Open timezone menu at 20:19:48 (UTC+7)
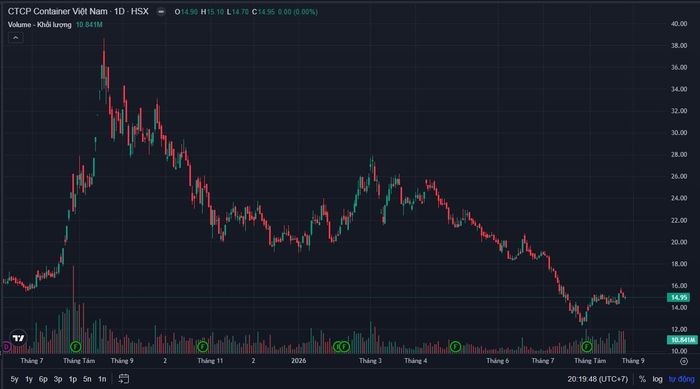The height and width of the screenshot is (389, 700). coord(597,379)
